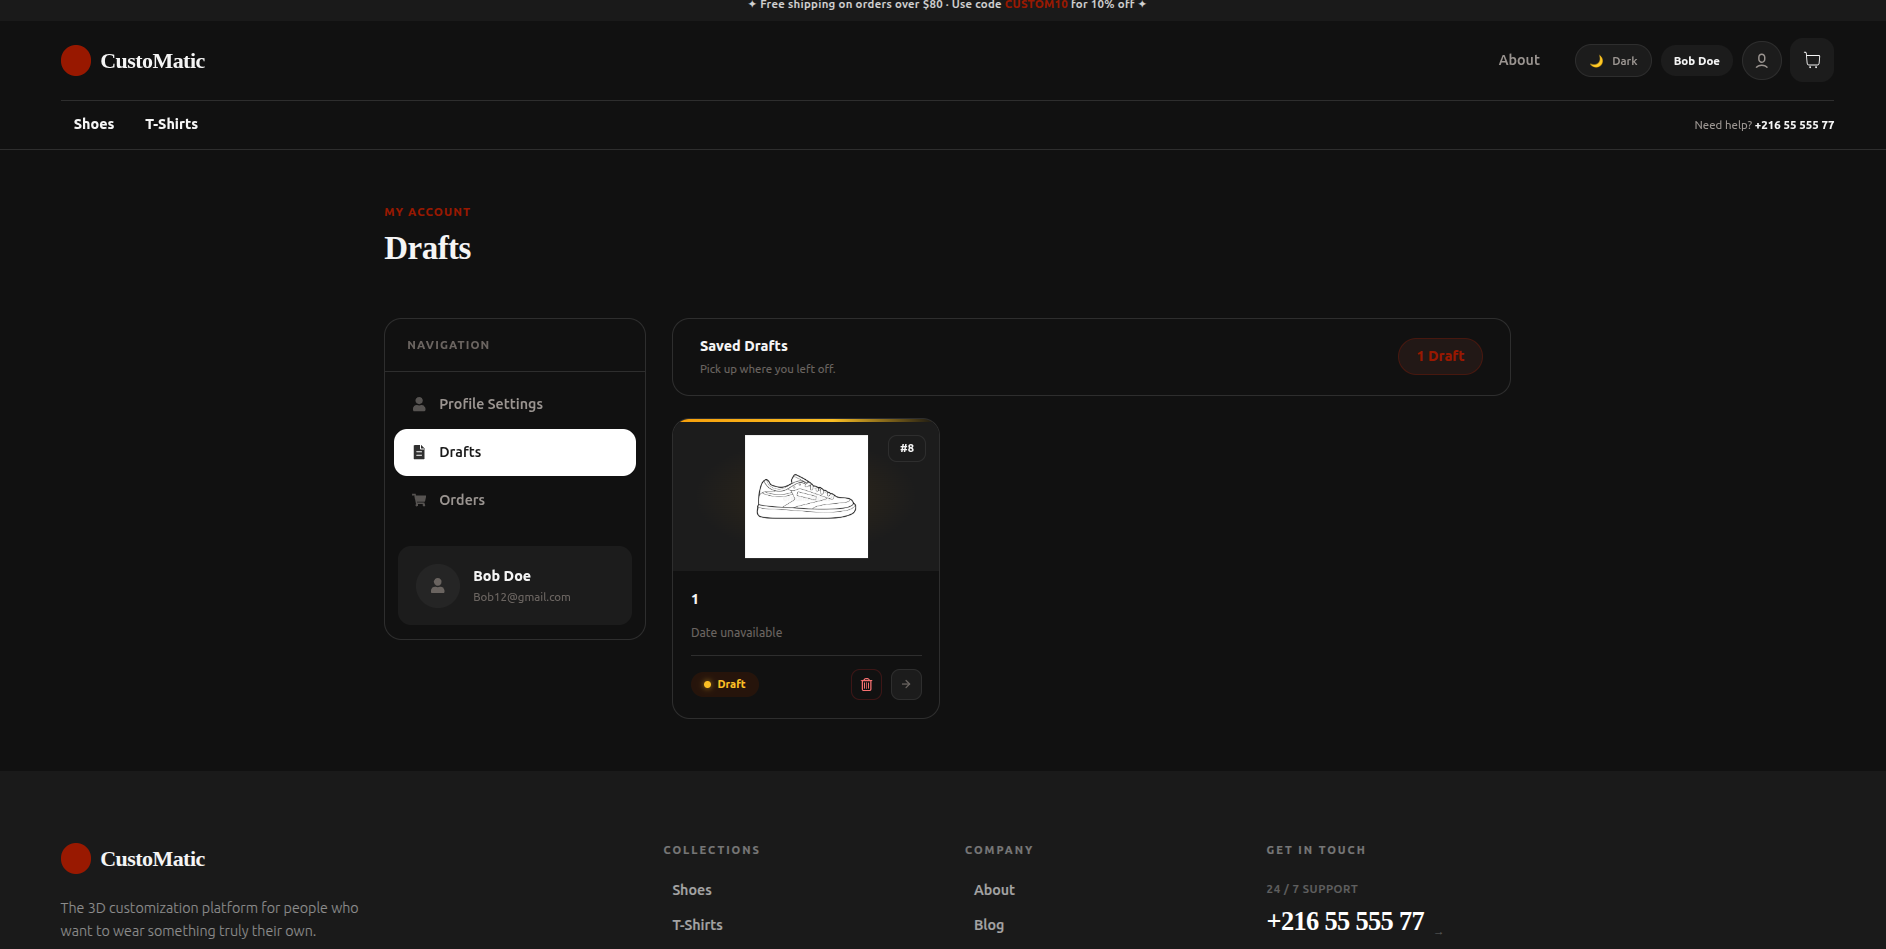Click the footer support phone number
1886x949 pixels.
tap(1345, 921)
